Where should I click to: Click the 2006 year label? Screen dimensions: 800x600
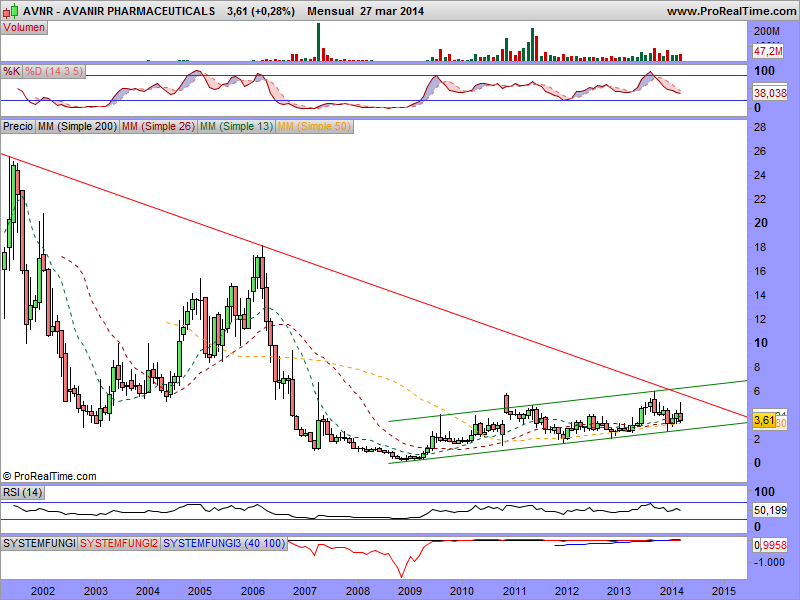click(253, 591)
